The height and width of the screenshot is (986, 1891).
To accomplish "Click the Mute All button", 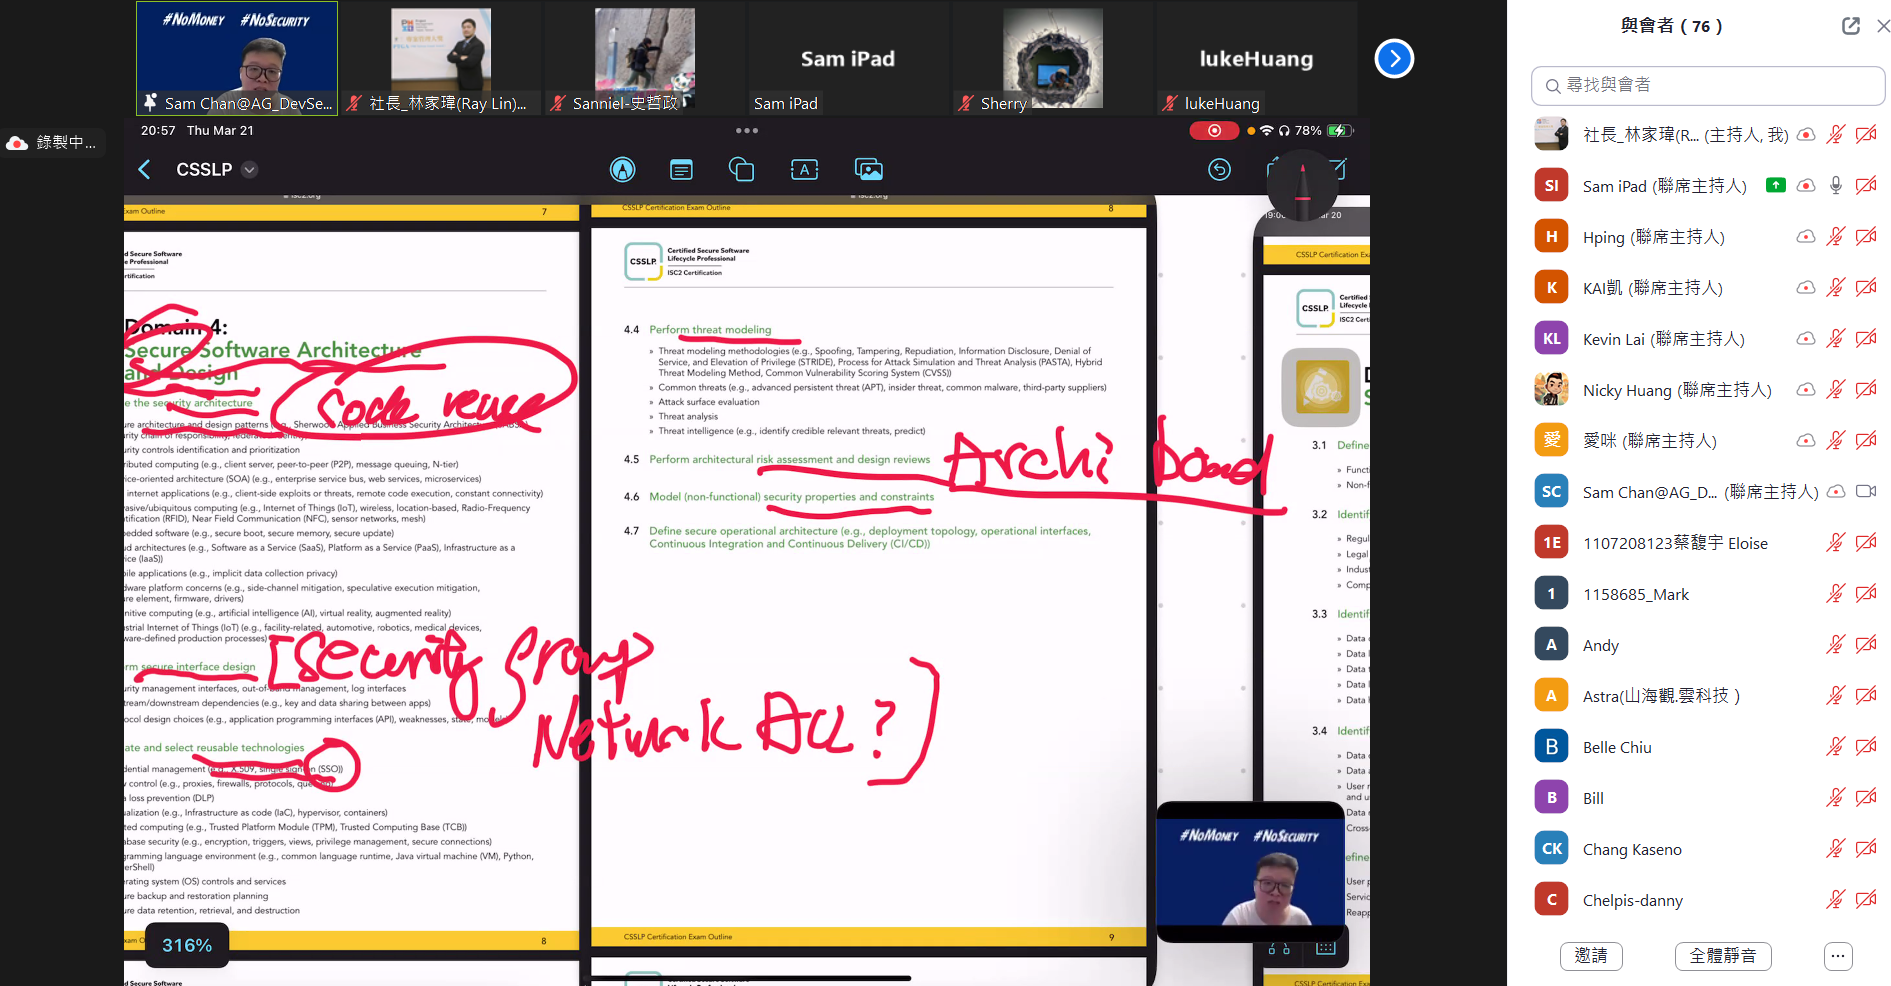I will 1722,956.
